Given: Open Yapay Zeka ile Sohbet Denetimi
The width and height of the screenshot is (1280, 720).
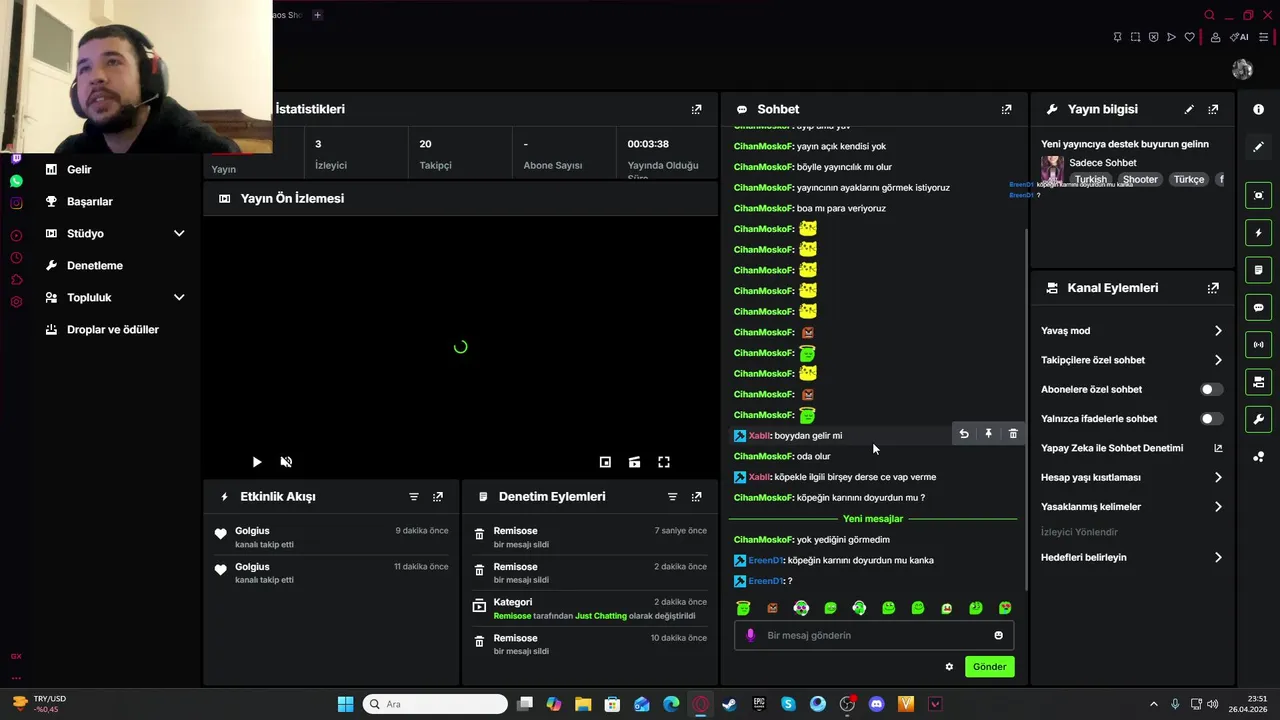Looking at the screenshot, I should click(x=1132, y=448).
